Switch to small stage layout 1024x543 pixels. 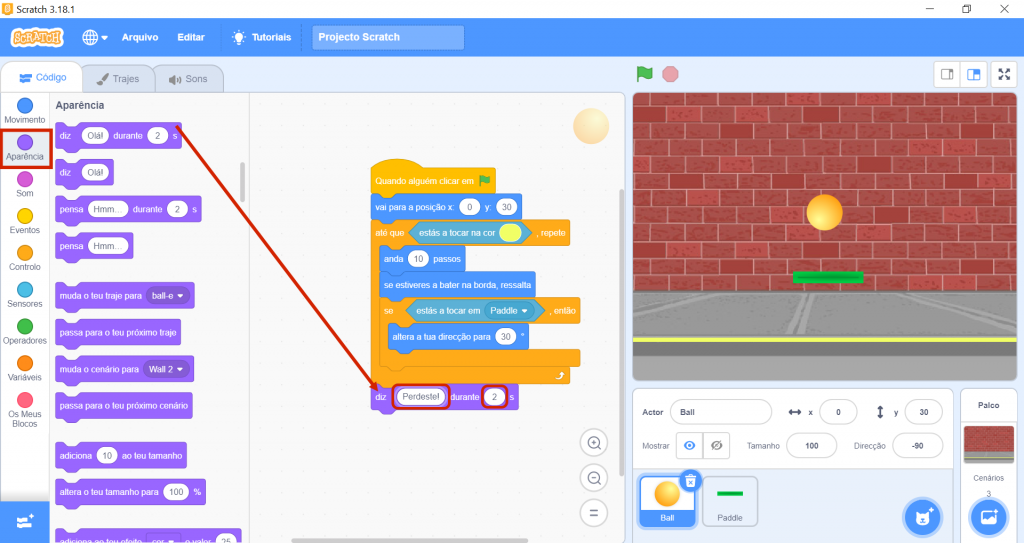(947, 74)
